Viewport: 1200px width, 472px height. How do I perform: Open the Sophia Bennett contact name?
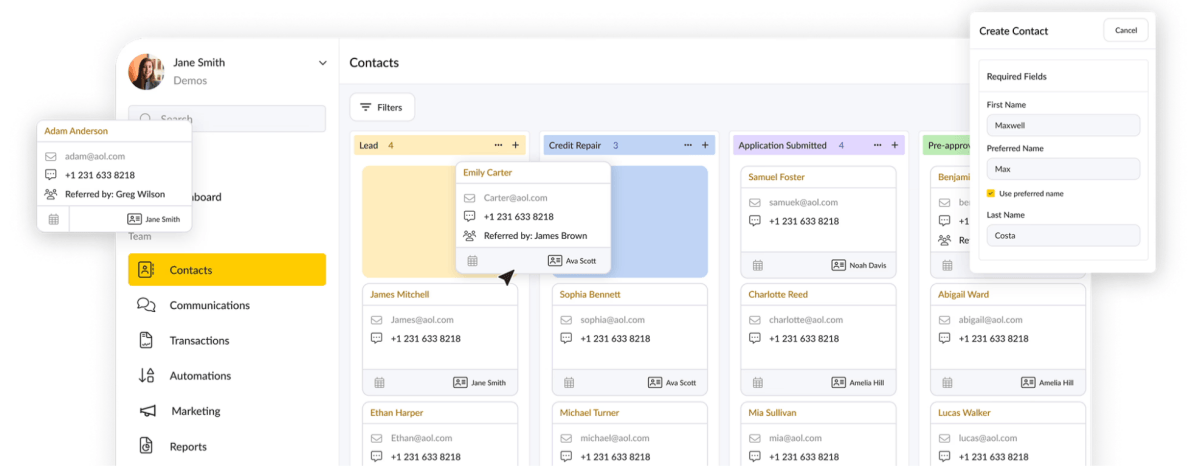coord(590,295)
